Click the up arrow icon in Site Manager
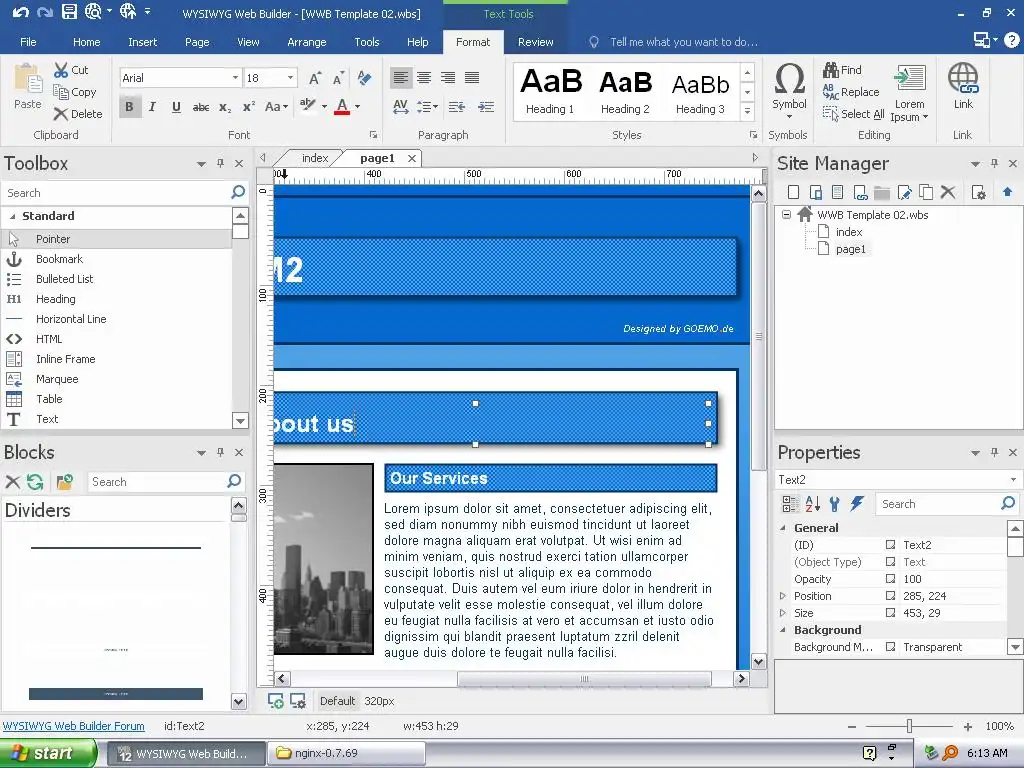The image size is (1024, 768). coord(1007,192)
